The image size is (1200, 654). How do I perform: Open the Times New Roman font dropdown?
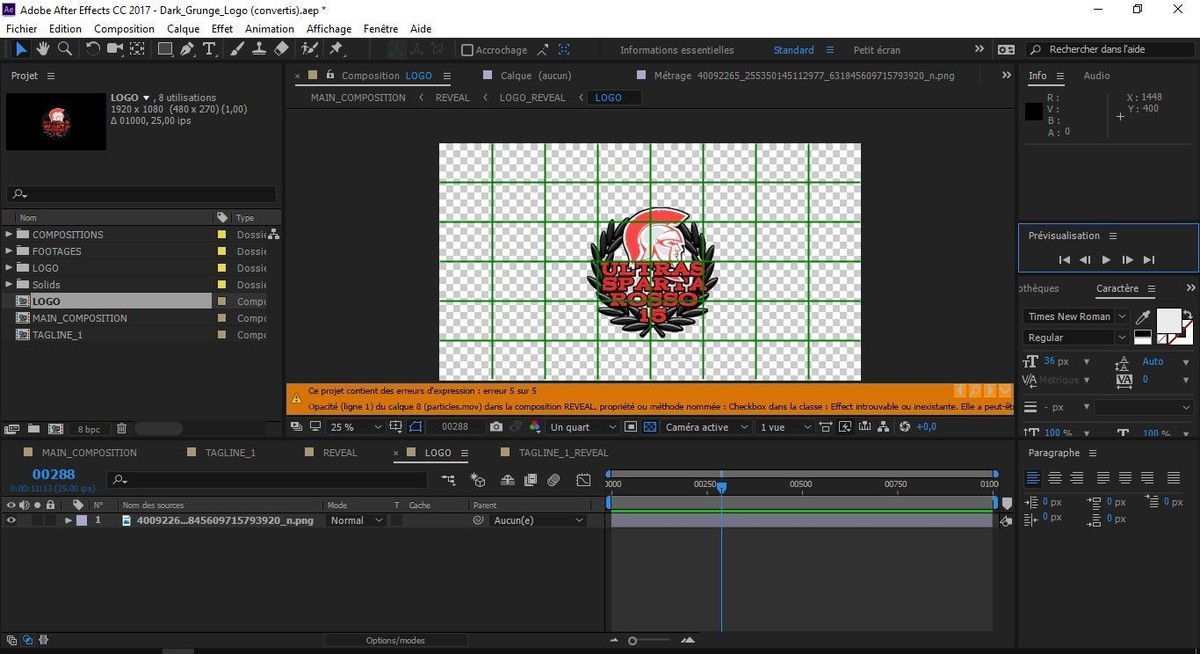[x=1076, y=316]
